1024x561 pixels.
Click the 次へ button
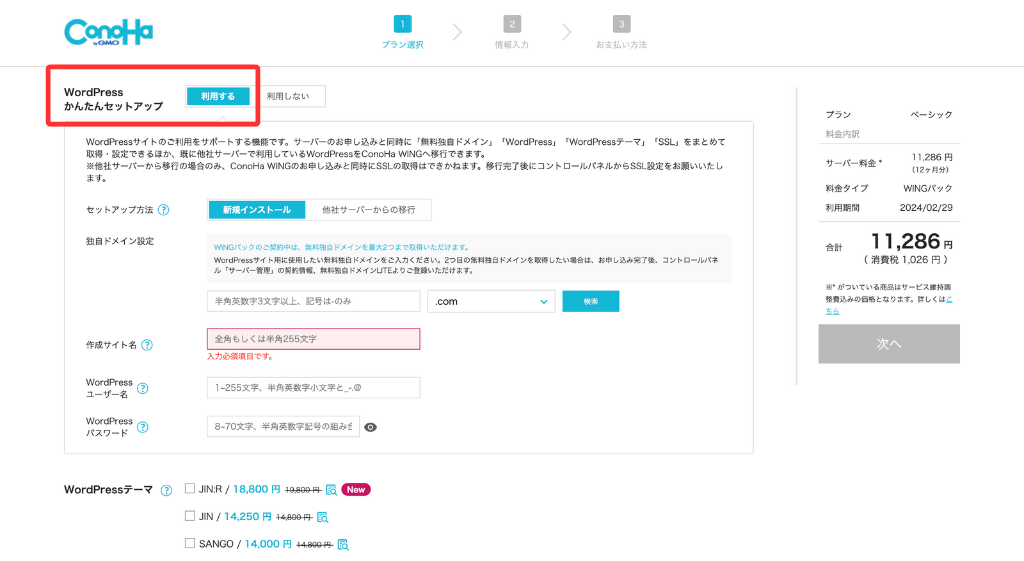click(889, 344)
